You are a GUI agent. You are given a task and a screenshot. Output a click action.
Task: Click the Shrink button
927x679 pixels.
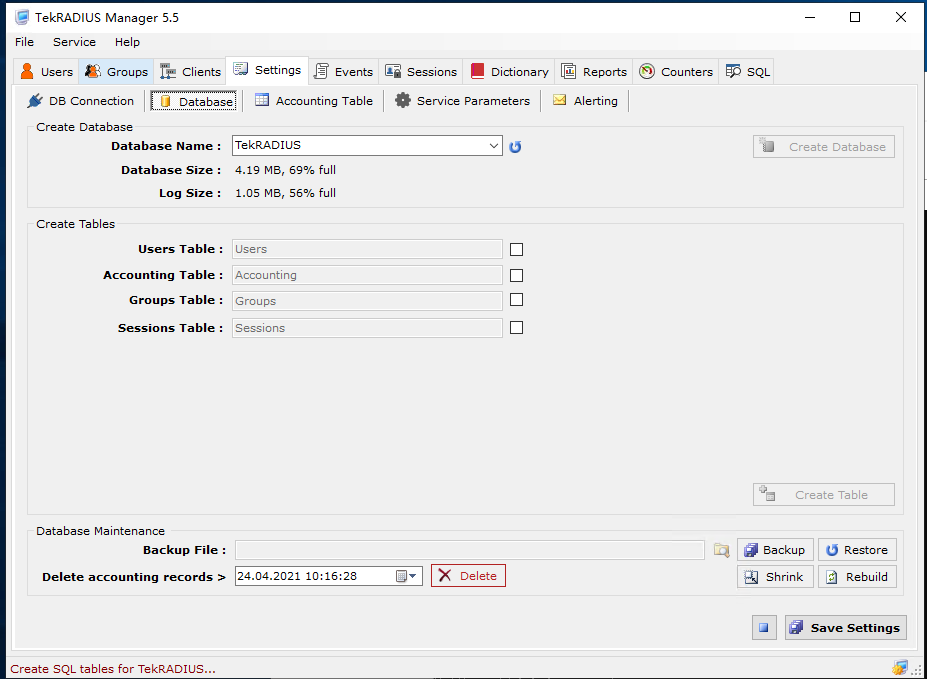pos(775,577)
